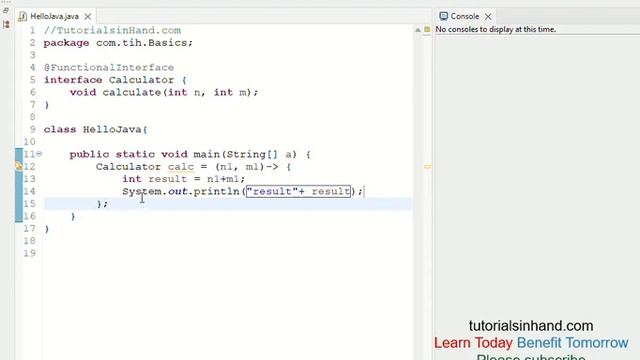The image size is (640, 360).
Task: Click inside the highlighted "result"+ result box
Action: pyautogui.click(x=298, y=191)
